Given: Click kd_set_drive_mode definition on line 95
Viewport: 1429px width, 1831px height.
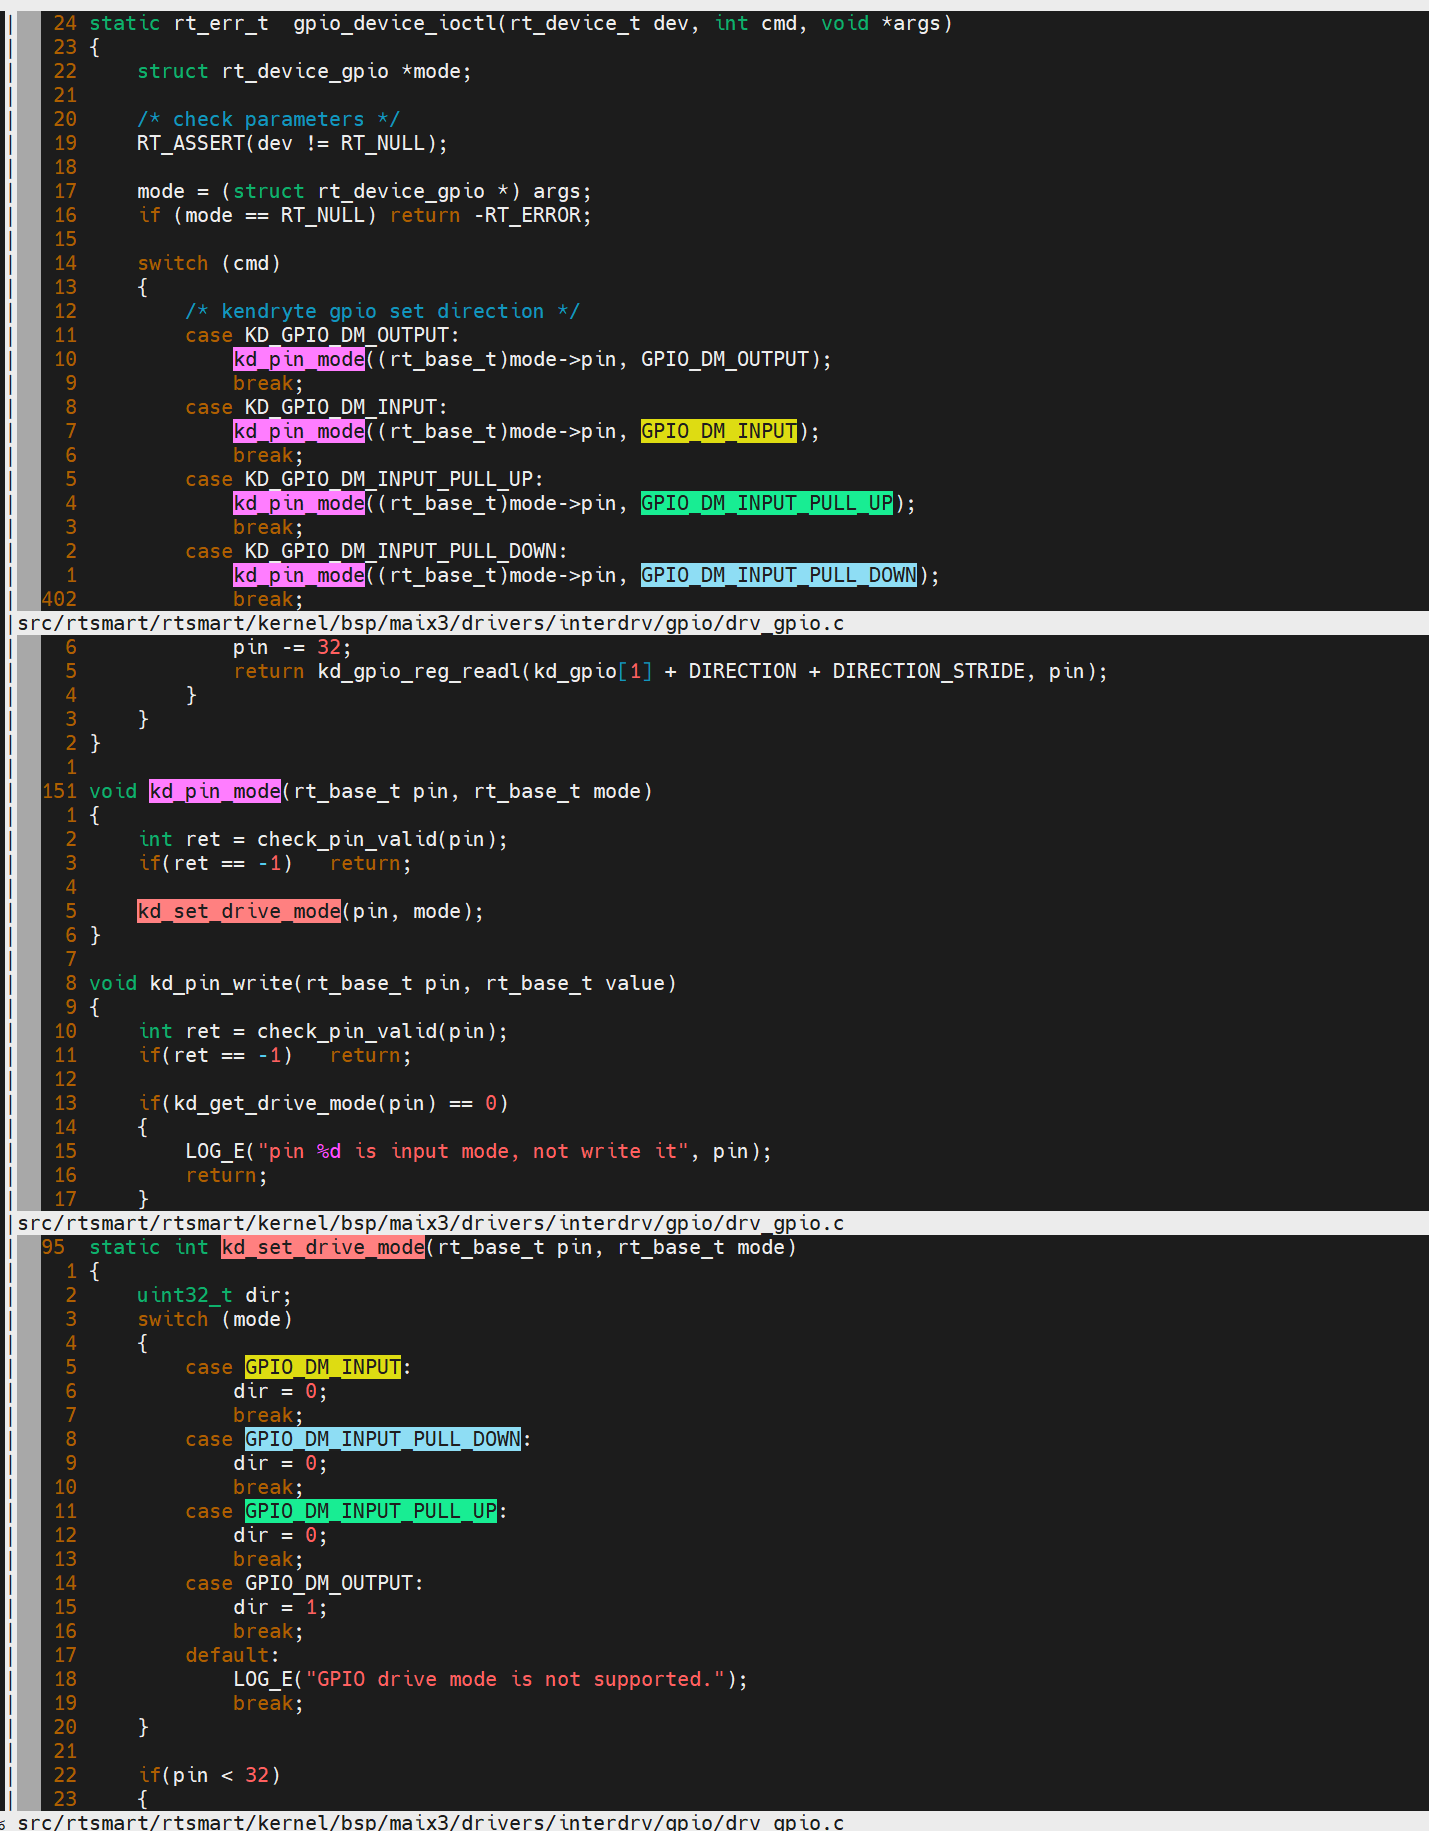Looking at the screenshot, I should (x=323, y=1247).
